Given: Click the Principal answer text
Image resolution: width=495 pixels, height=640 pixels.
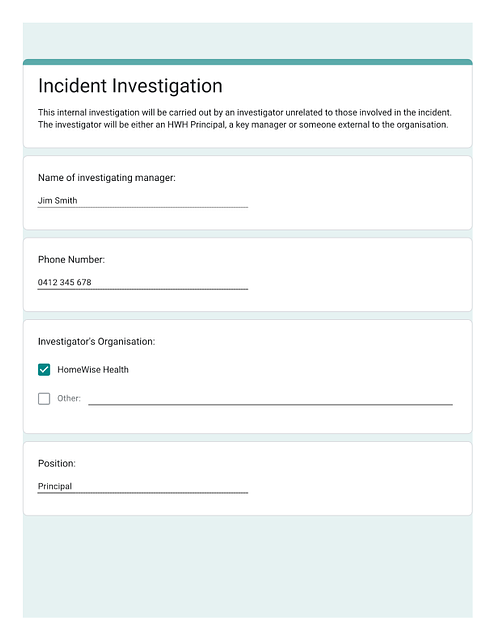Looking at the screenshot, I should click(x=55, y=486).
